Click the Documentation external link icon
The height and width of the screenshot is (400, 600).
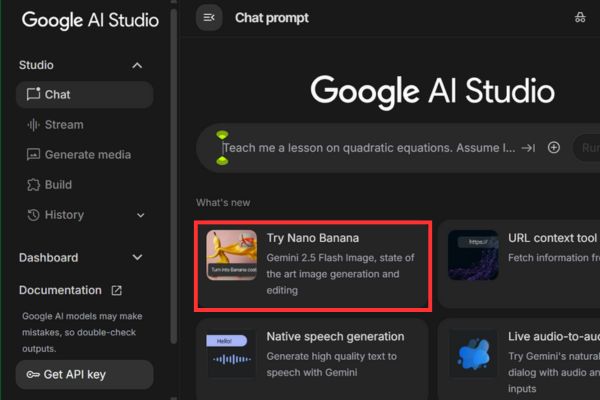[116, 290]
